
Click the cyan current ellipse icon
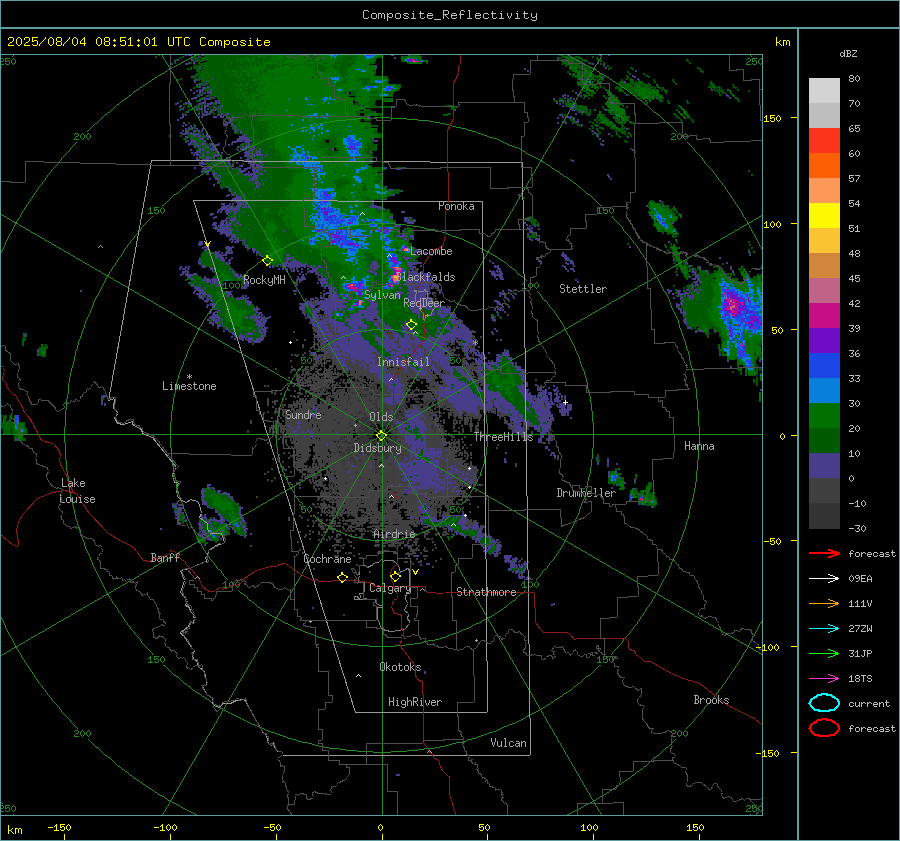point(824,703)
